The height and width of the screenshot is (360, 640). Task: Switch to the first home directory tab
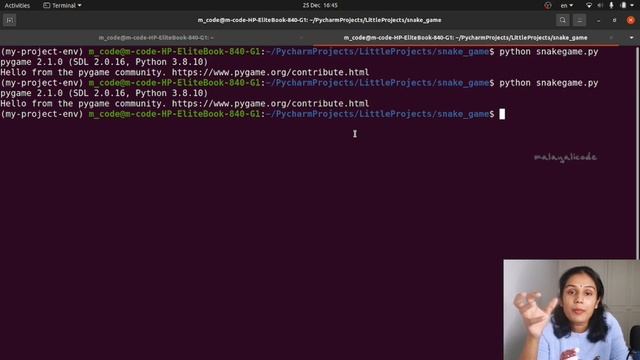(x=156, y=38)
